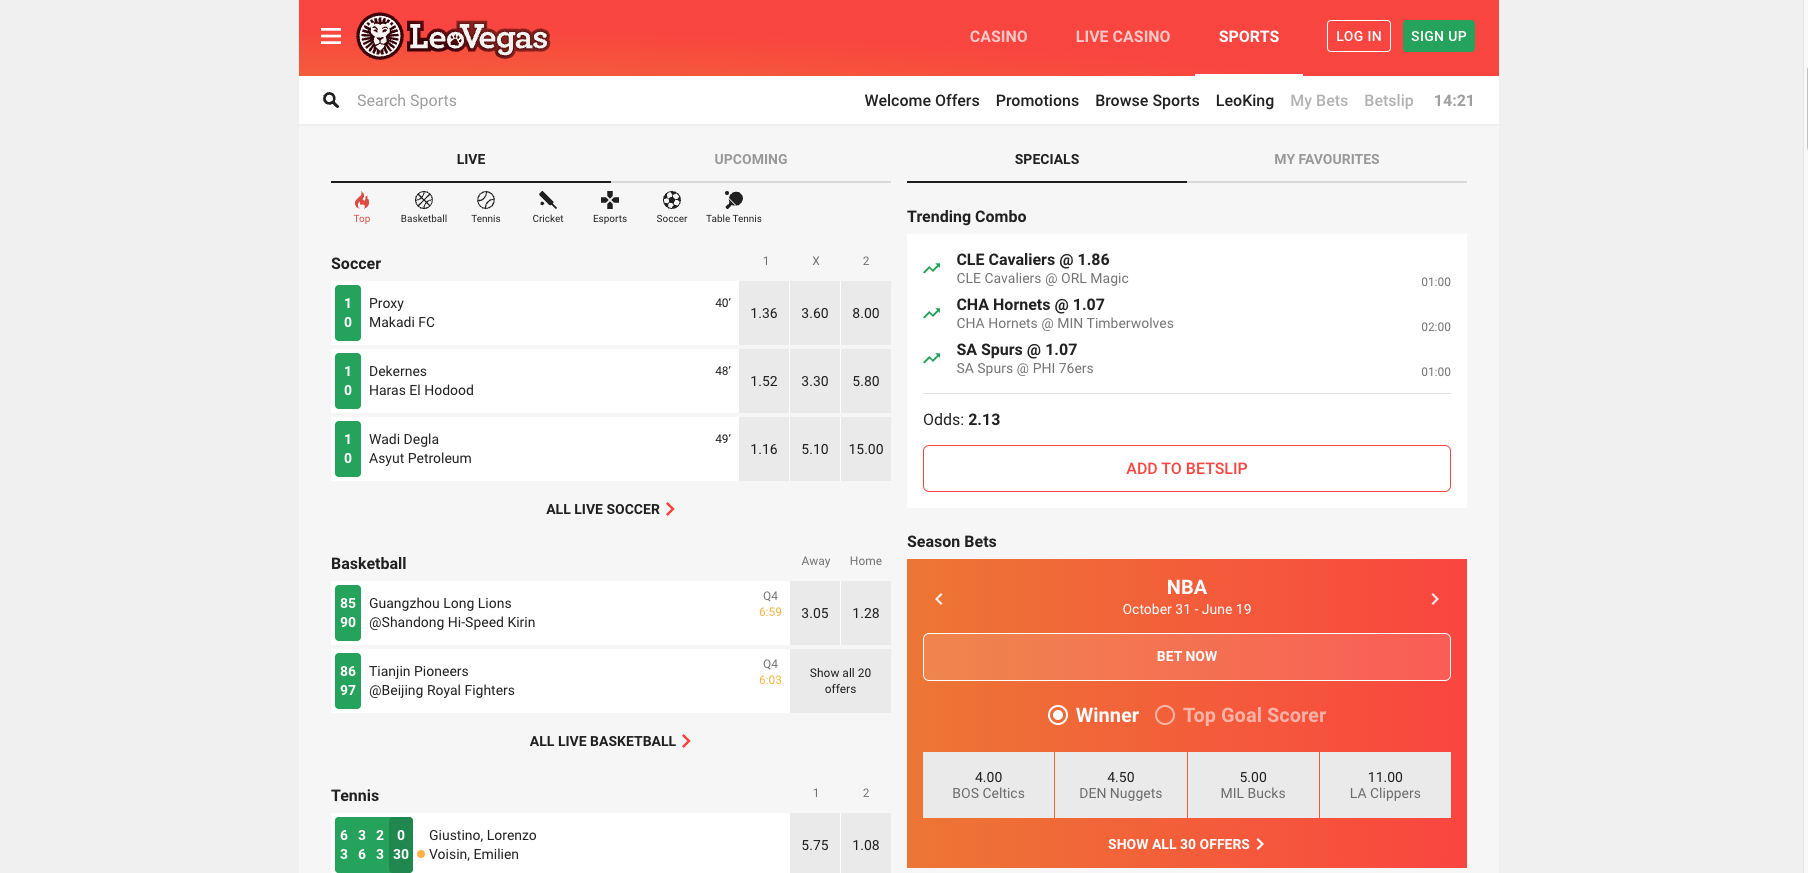The height and width of the screenshot is (873, 1808).
Task: Bet on Haras El Hodood at 5.80
Action: [x=866, y=381]
